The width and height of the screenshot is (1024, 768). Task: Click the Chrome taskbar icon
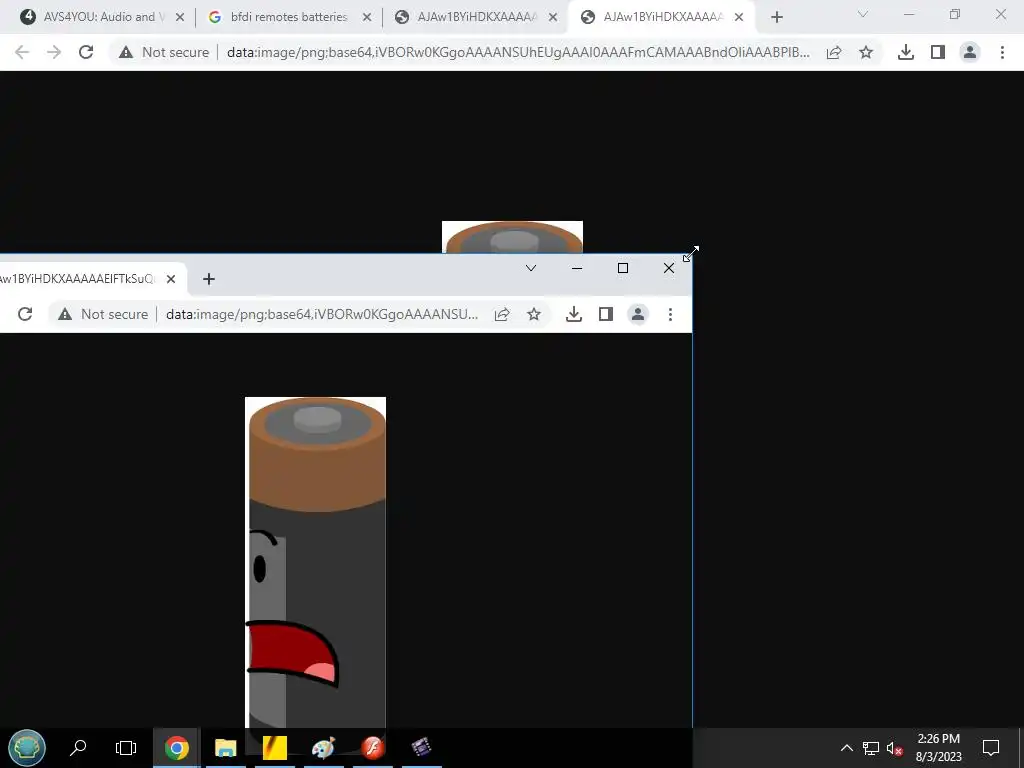click(x=176, y=747)
